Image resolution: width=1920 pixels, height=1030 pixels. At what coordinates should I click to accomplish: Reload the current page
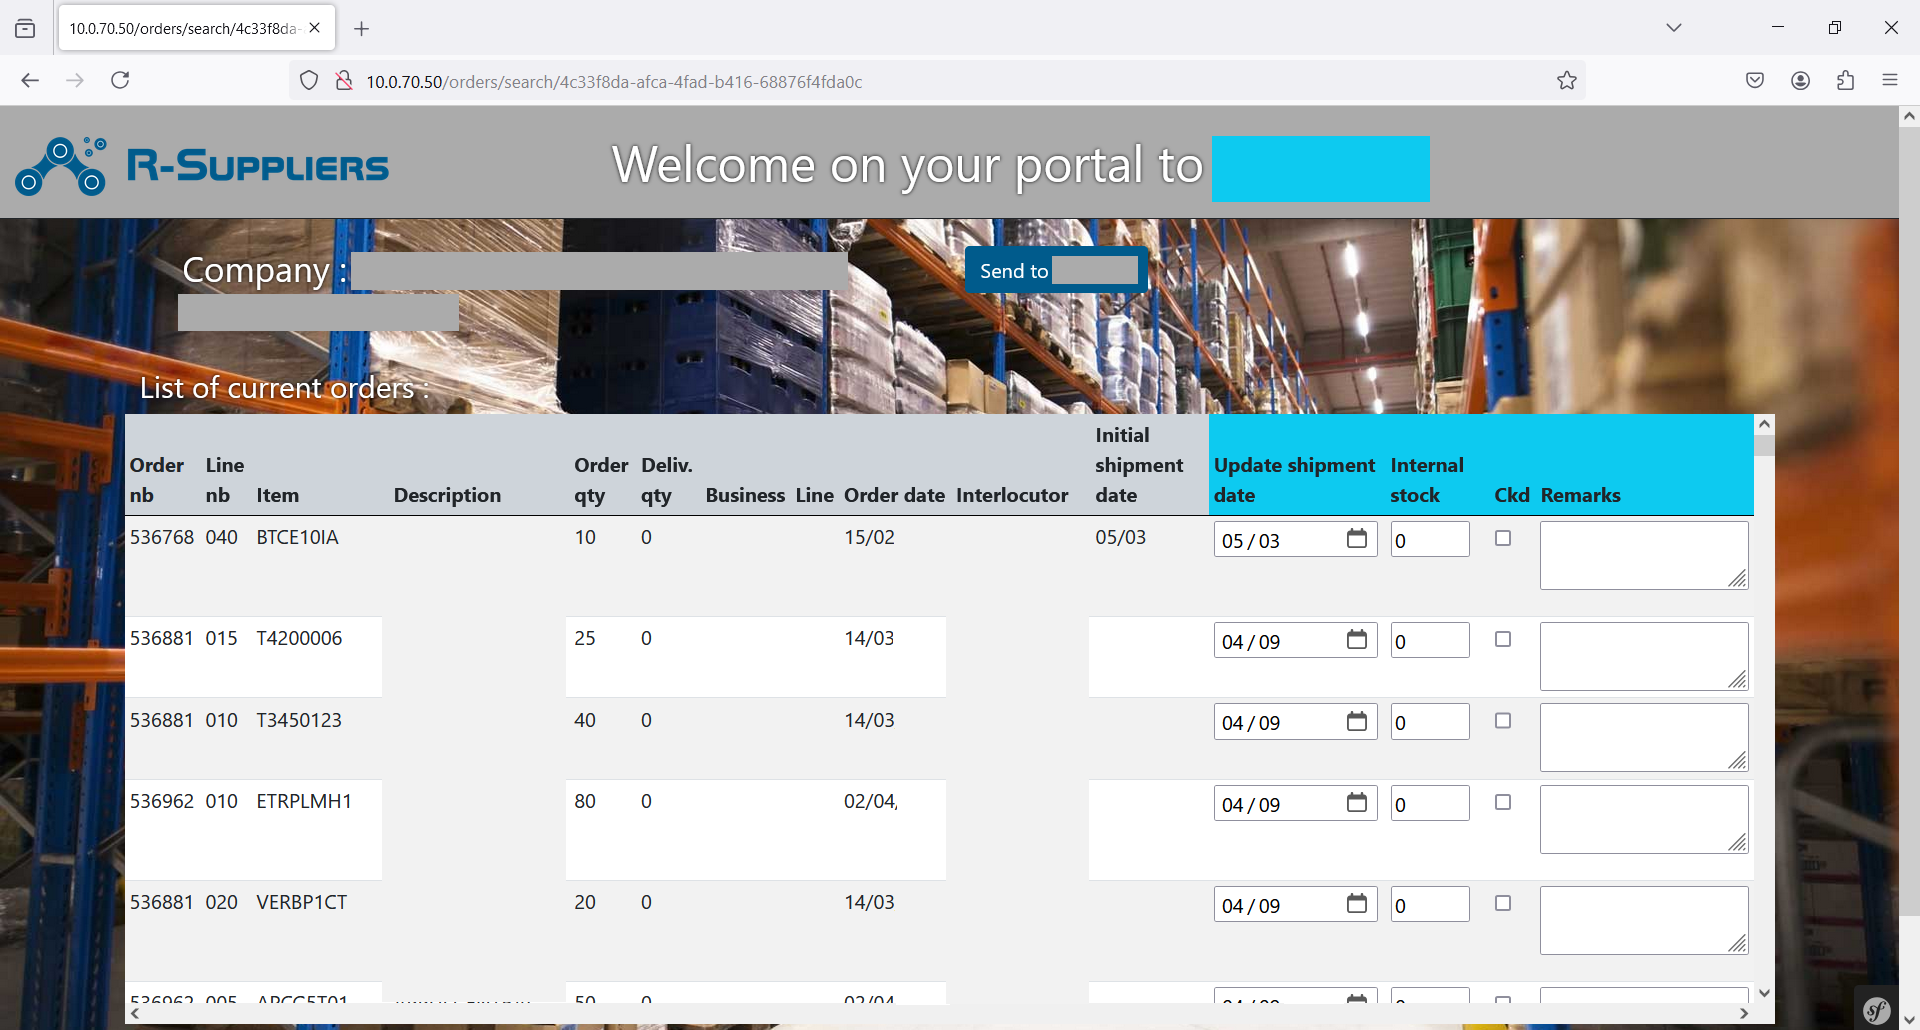point(120,80)
